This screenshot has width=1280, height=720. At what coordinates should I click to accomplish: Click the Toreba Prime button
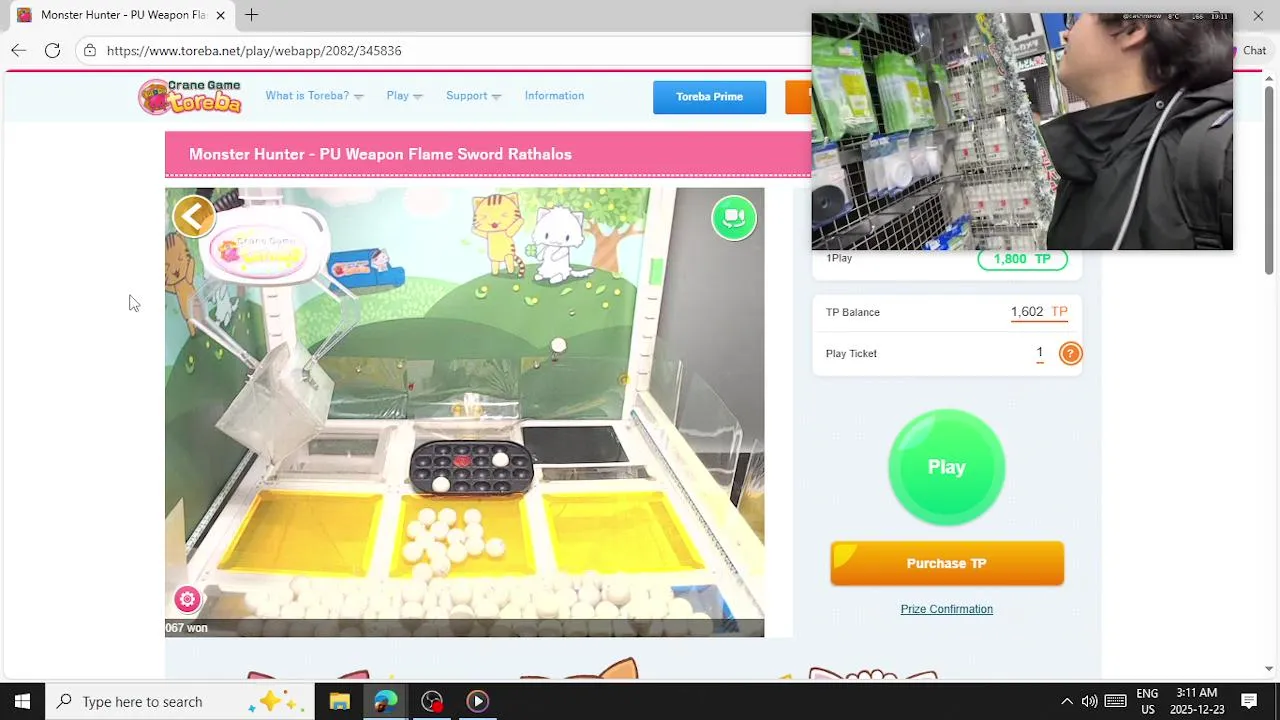pos(709,97)
